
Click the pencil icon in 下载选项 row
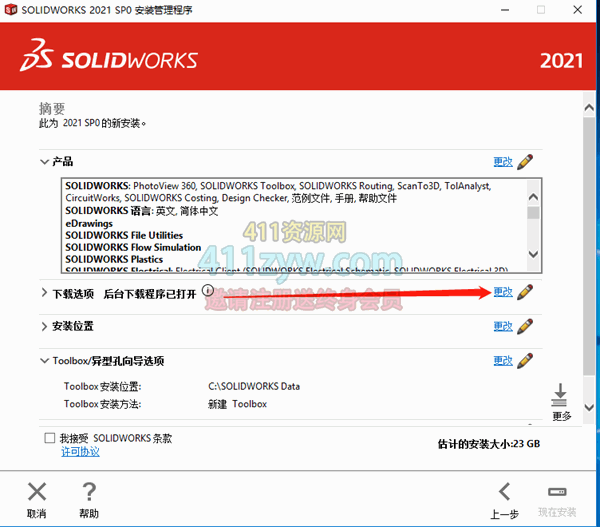(525, 292)
